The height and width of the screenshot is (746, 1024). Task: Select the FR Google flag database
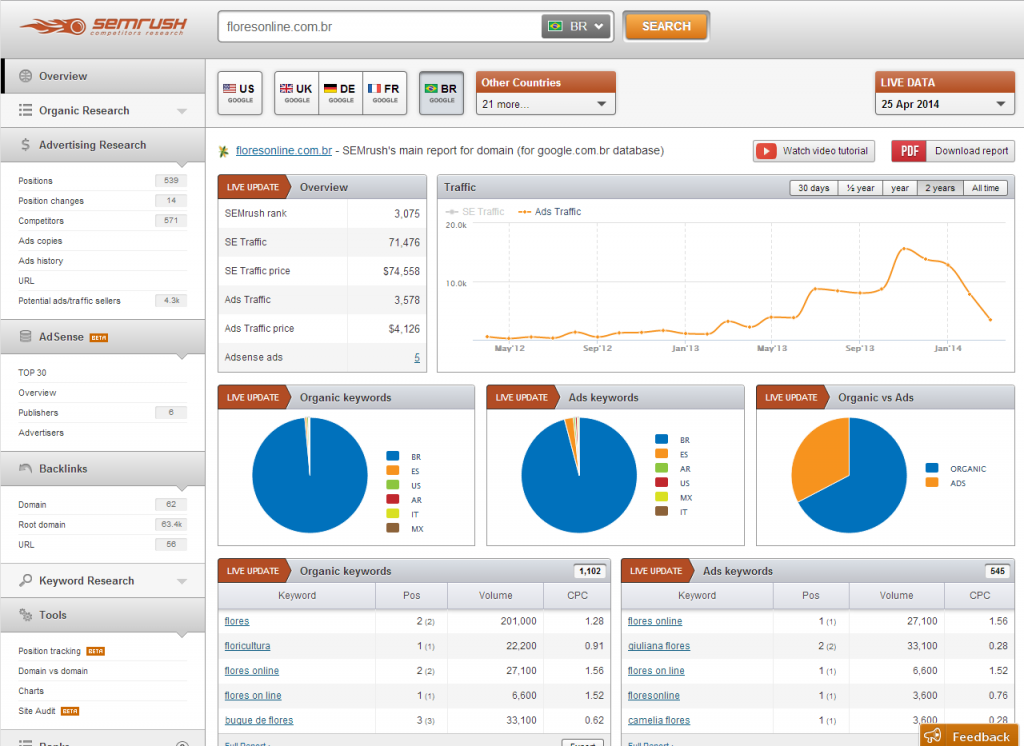385,93
